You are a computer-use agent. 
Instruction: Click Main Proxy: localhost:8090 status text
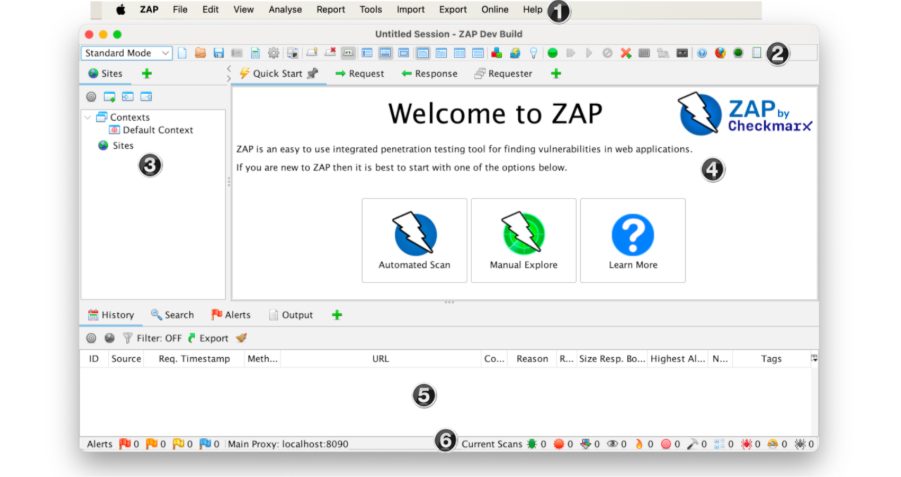tap(288, 444)
